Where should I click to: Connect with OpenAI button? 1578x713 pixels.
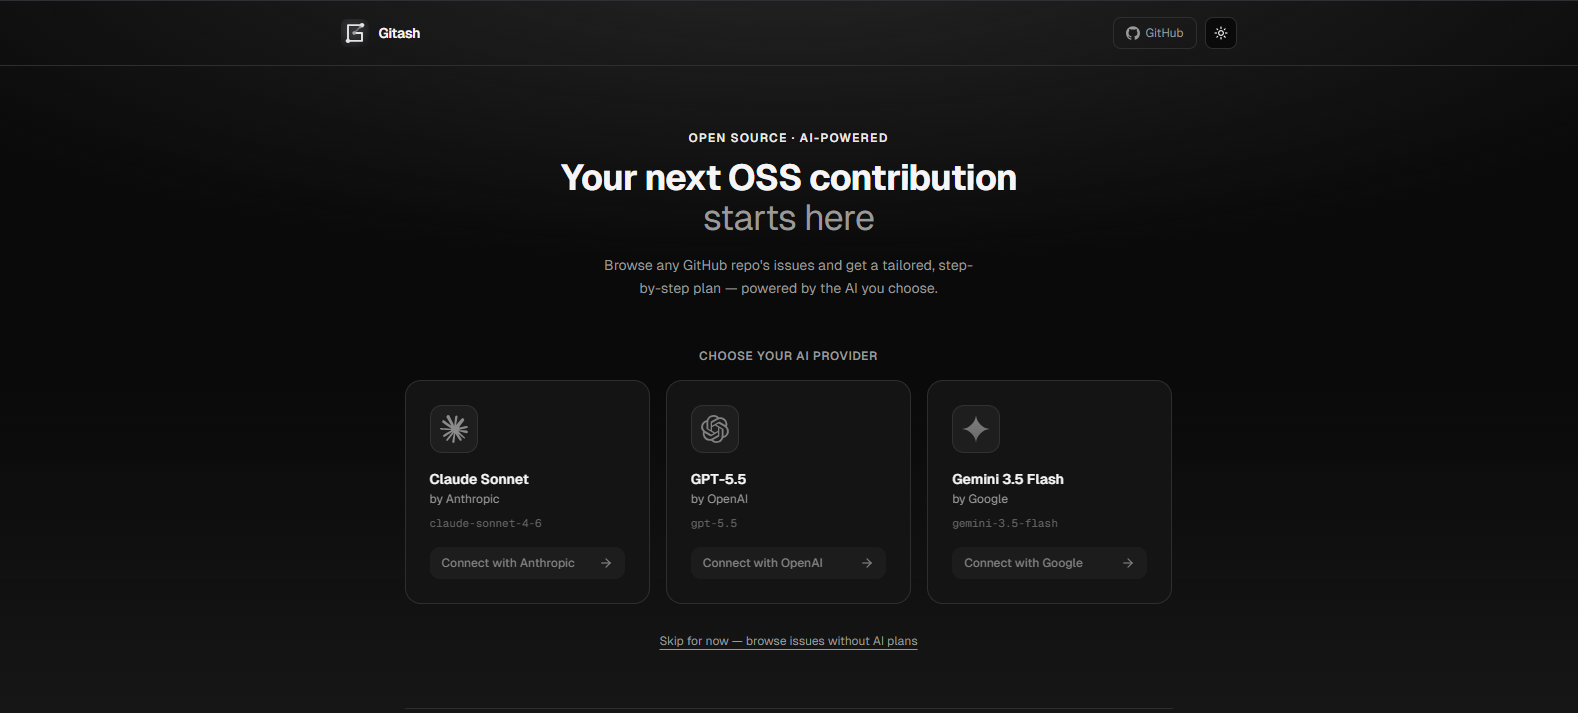[x=788, y=563]
